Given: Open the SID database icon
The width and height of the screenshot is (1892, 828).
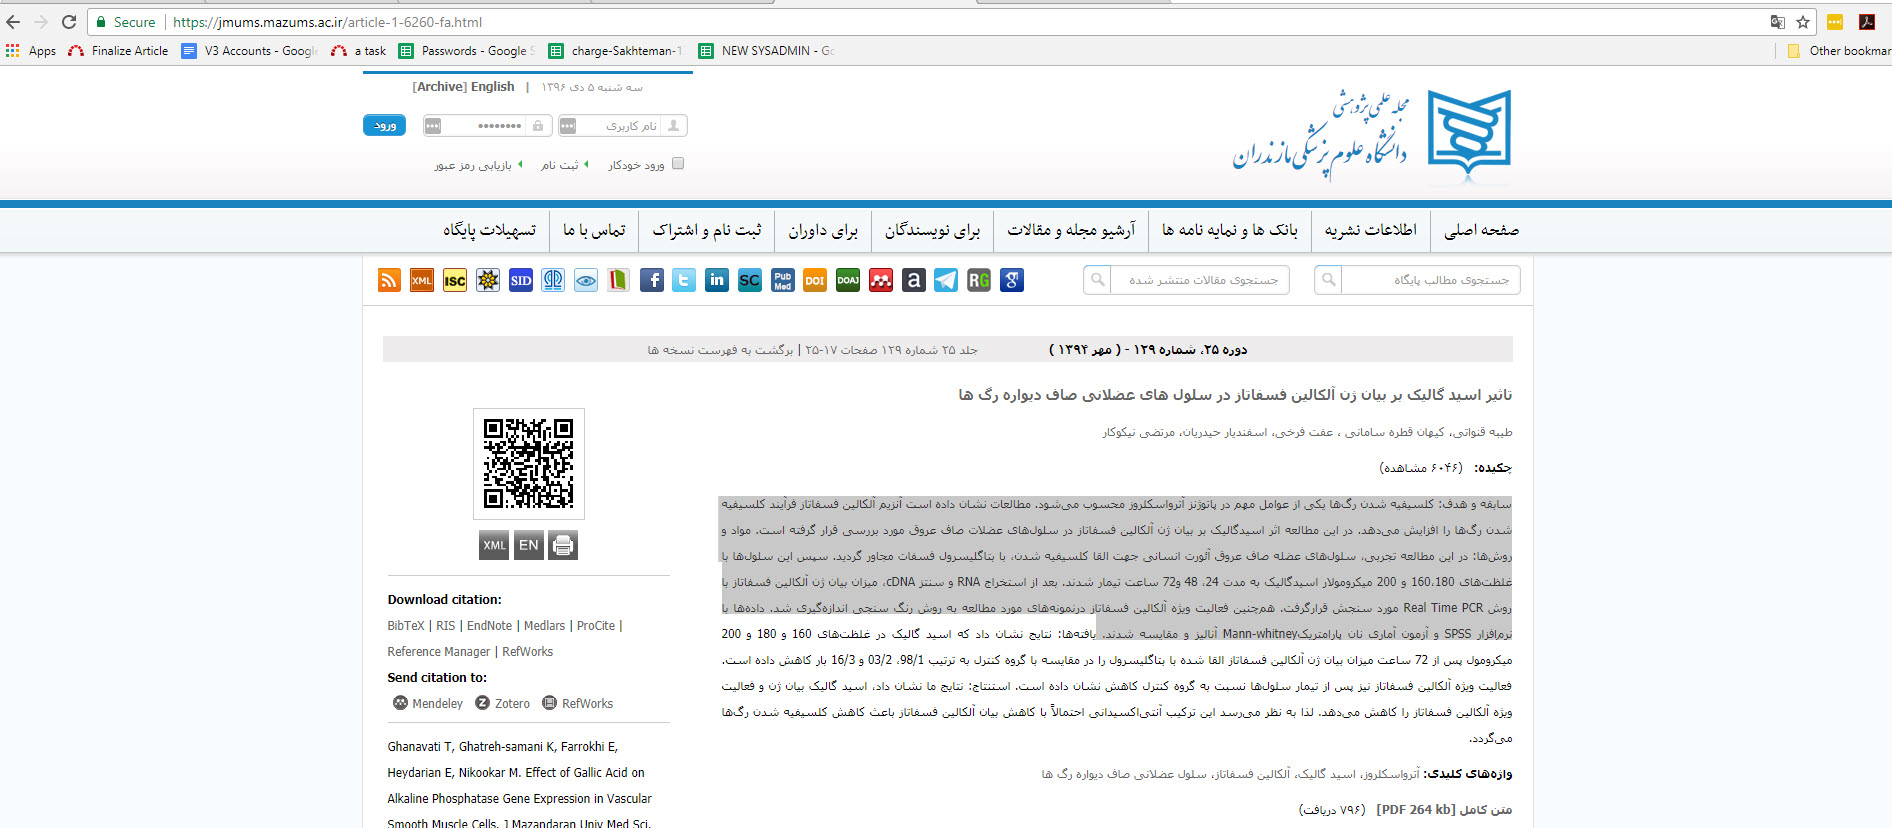Looking at the screenshot, I should click(521, 281).
